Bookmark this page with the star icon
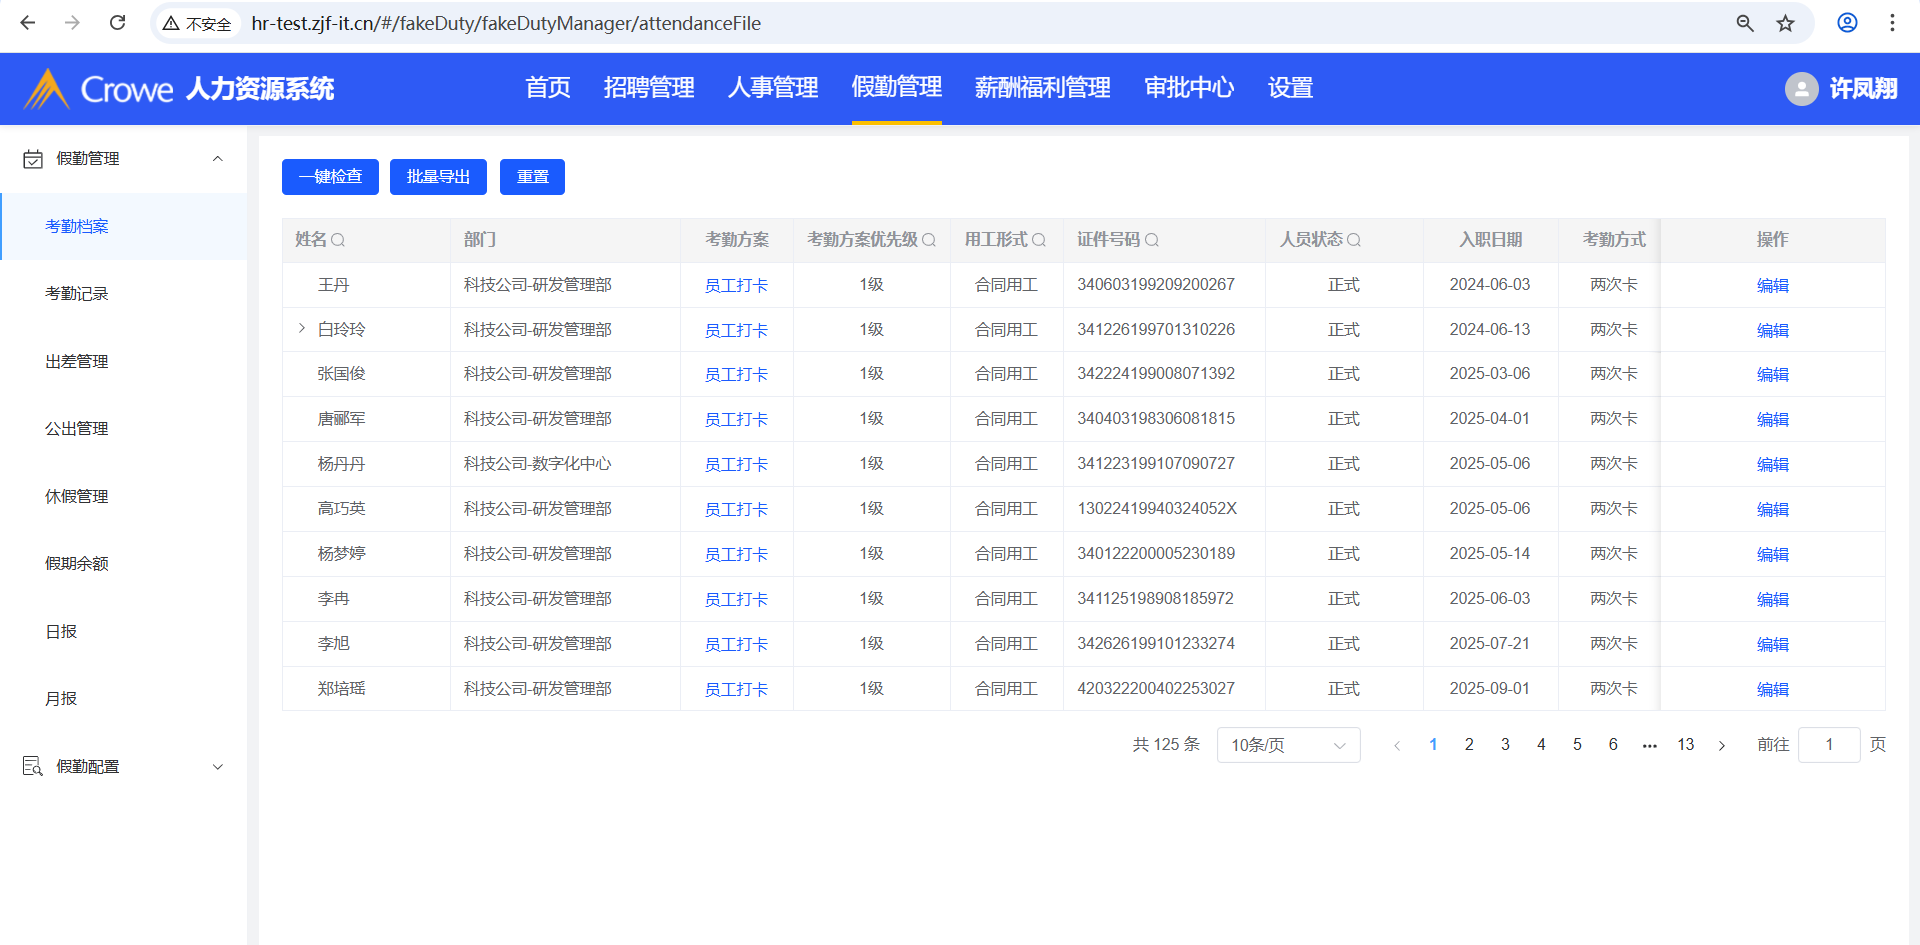 (x=1785, y=23)
